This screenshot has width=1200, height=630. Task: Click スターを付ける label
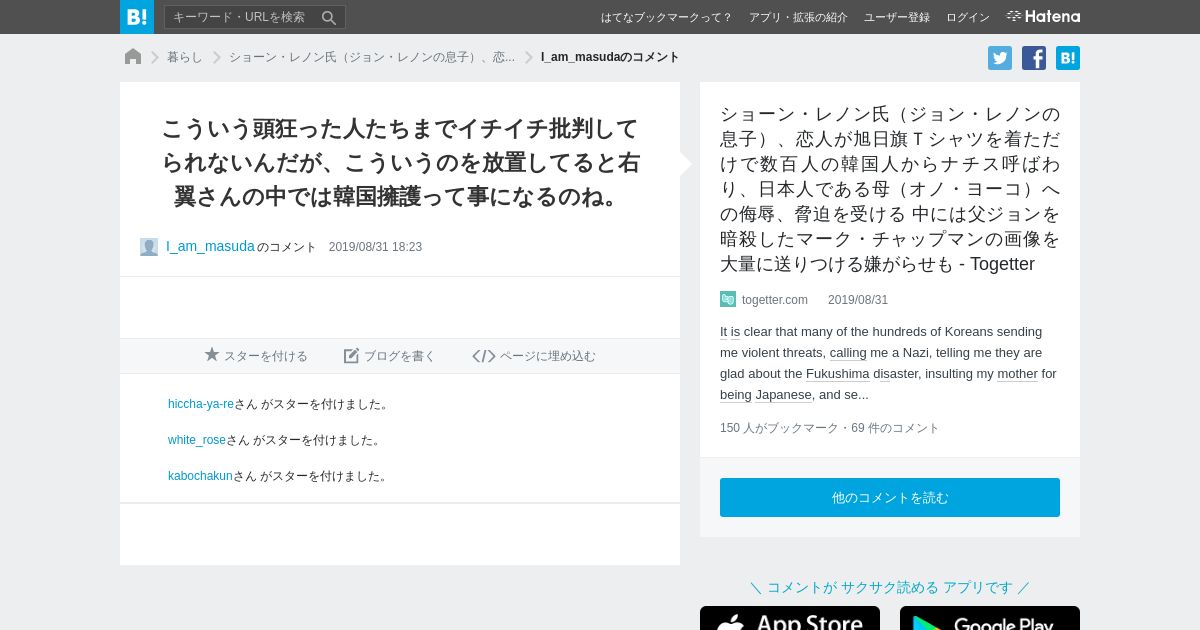coord(266,356)
